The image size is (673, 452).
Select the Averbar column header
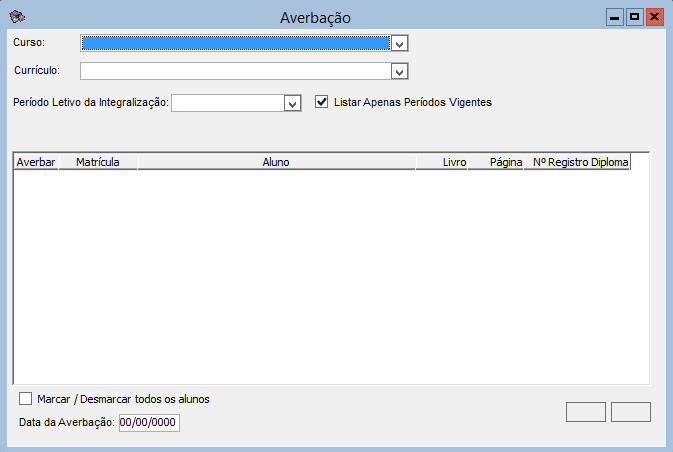[x=36, y=161]
